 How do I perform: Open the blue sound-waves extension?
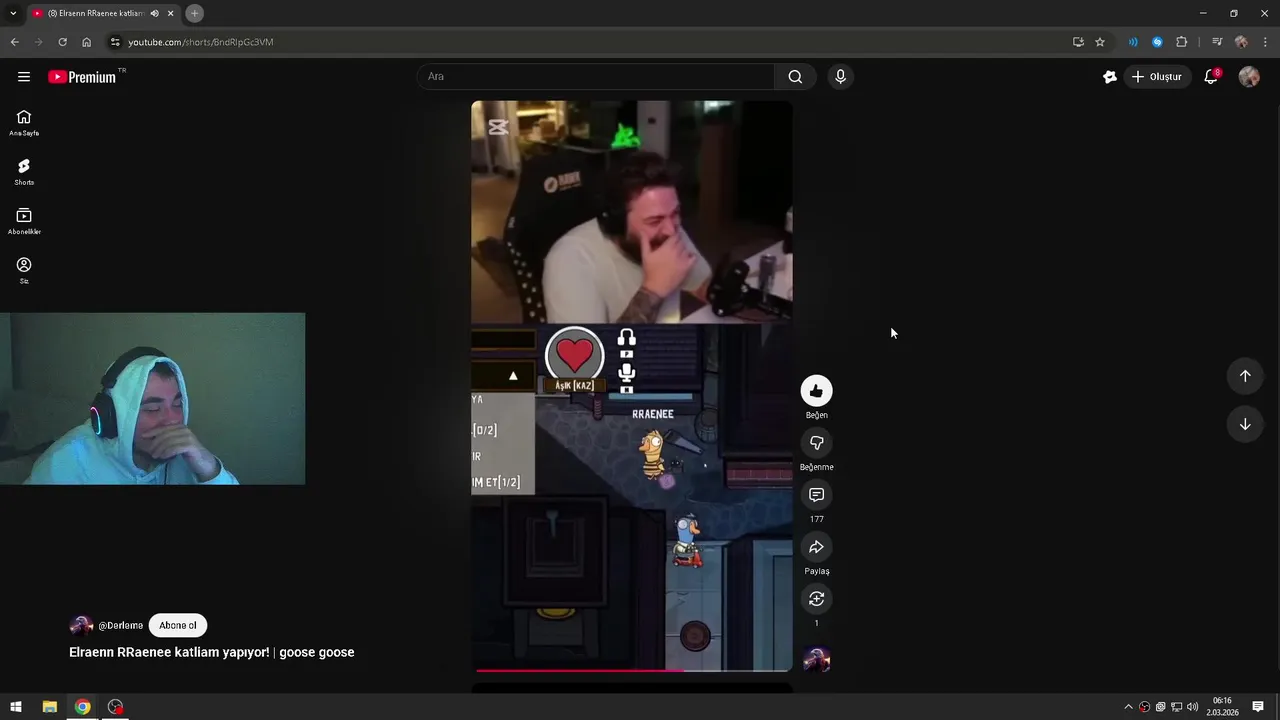click(x=1133, y=42)
